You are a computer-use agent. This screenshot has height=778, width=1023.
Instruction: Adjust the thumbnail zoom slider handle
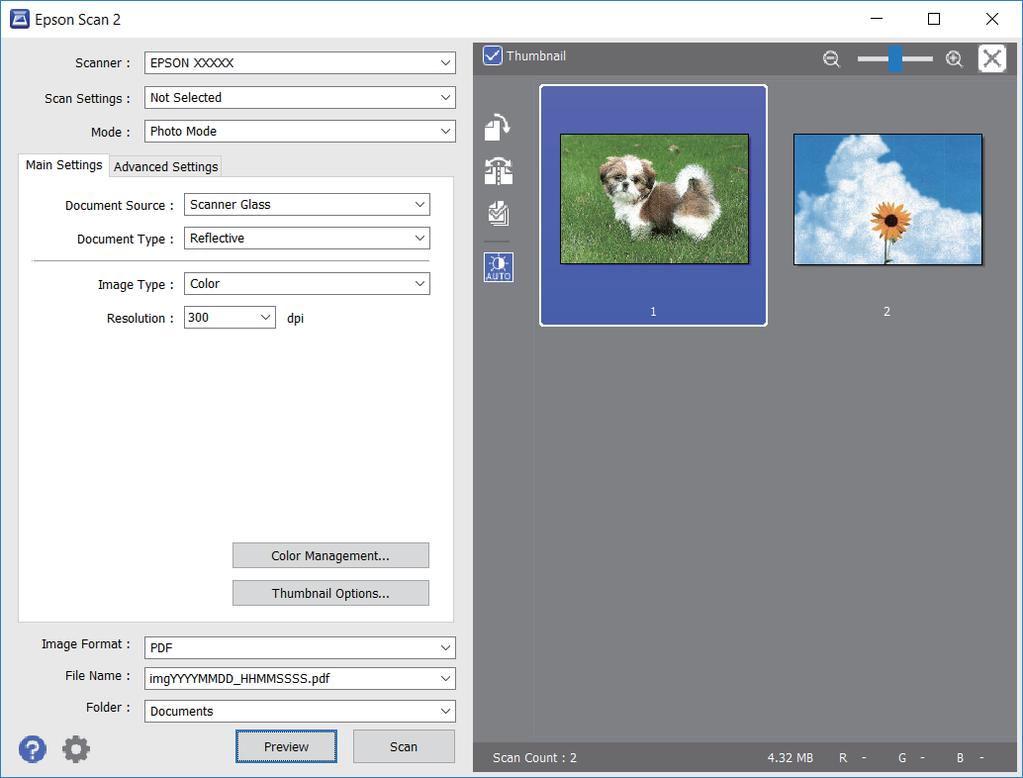(x=896, y=59)
